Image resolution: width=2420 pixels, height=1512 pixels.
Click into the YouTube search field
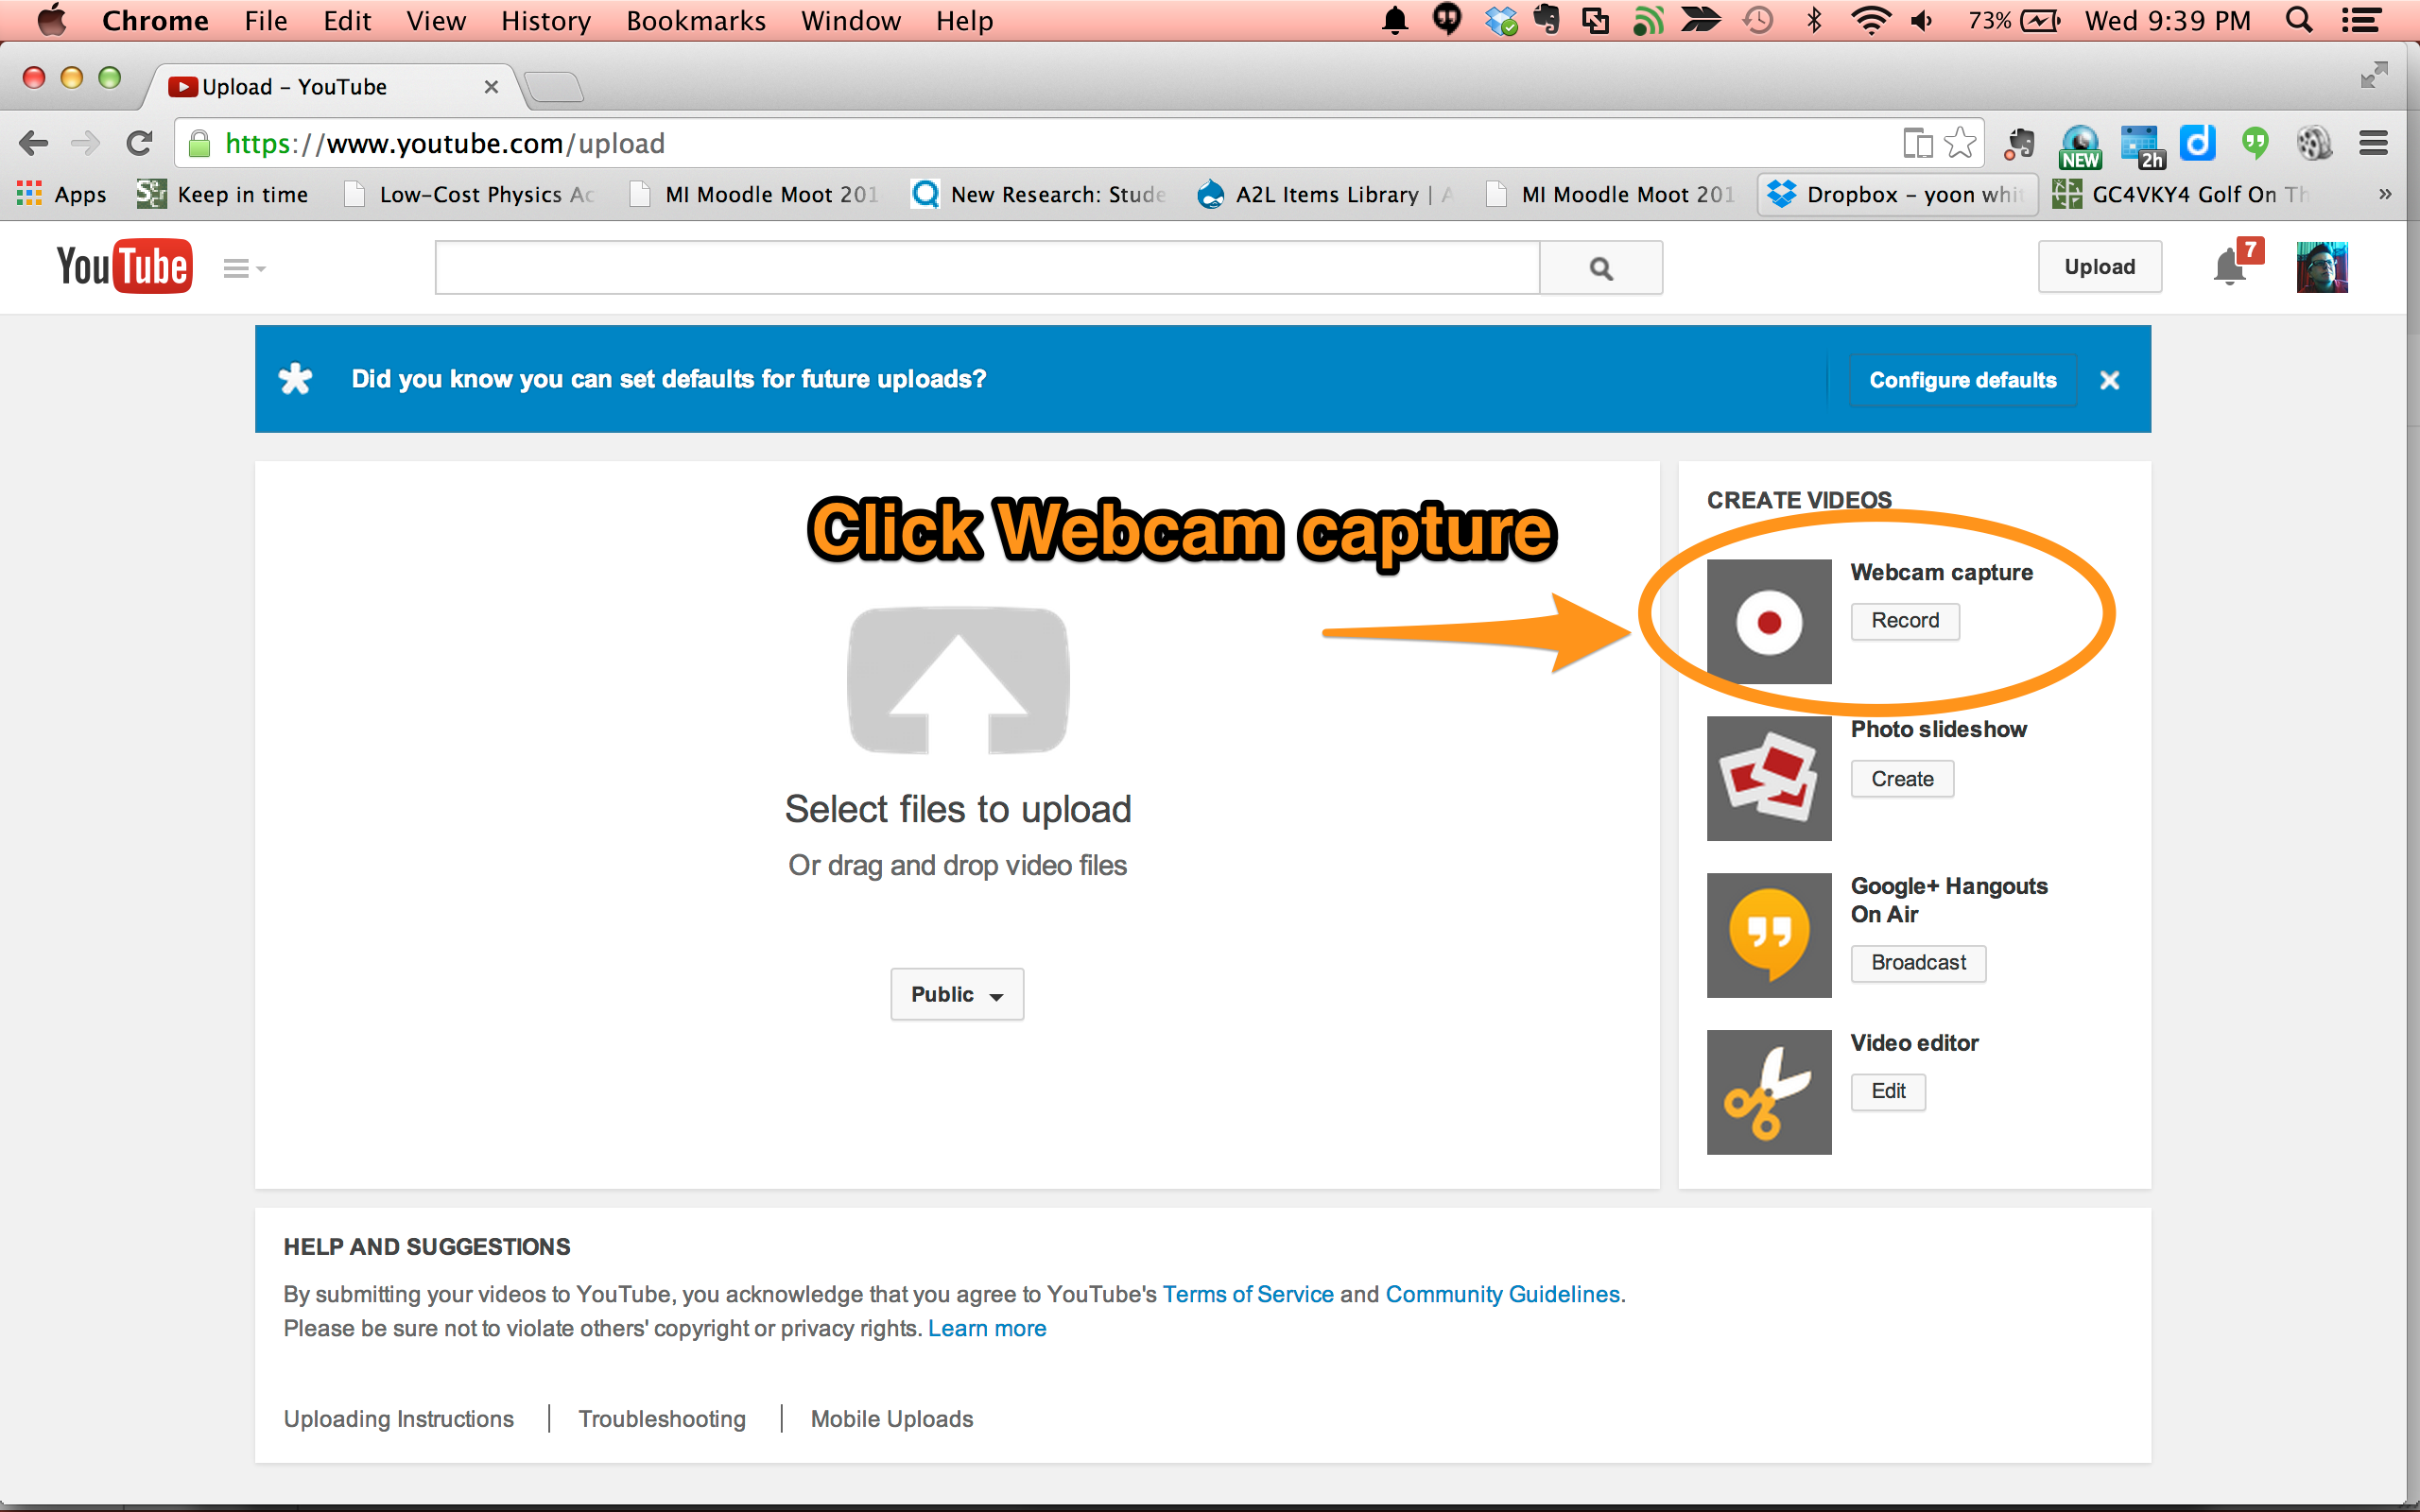(986, 268)
